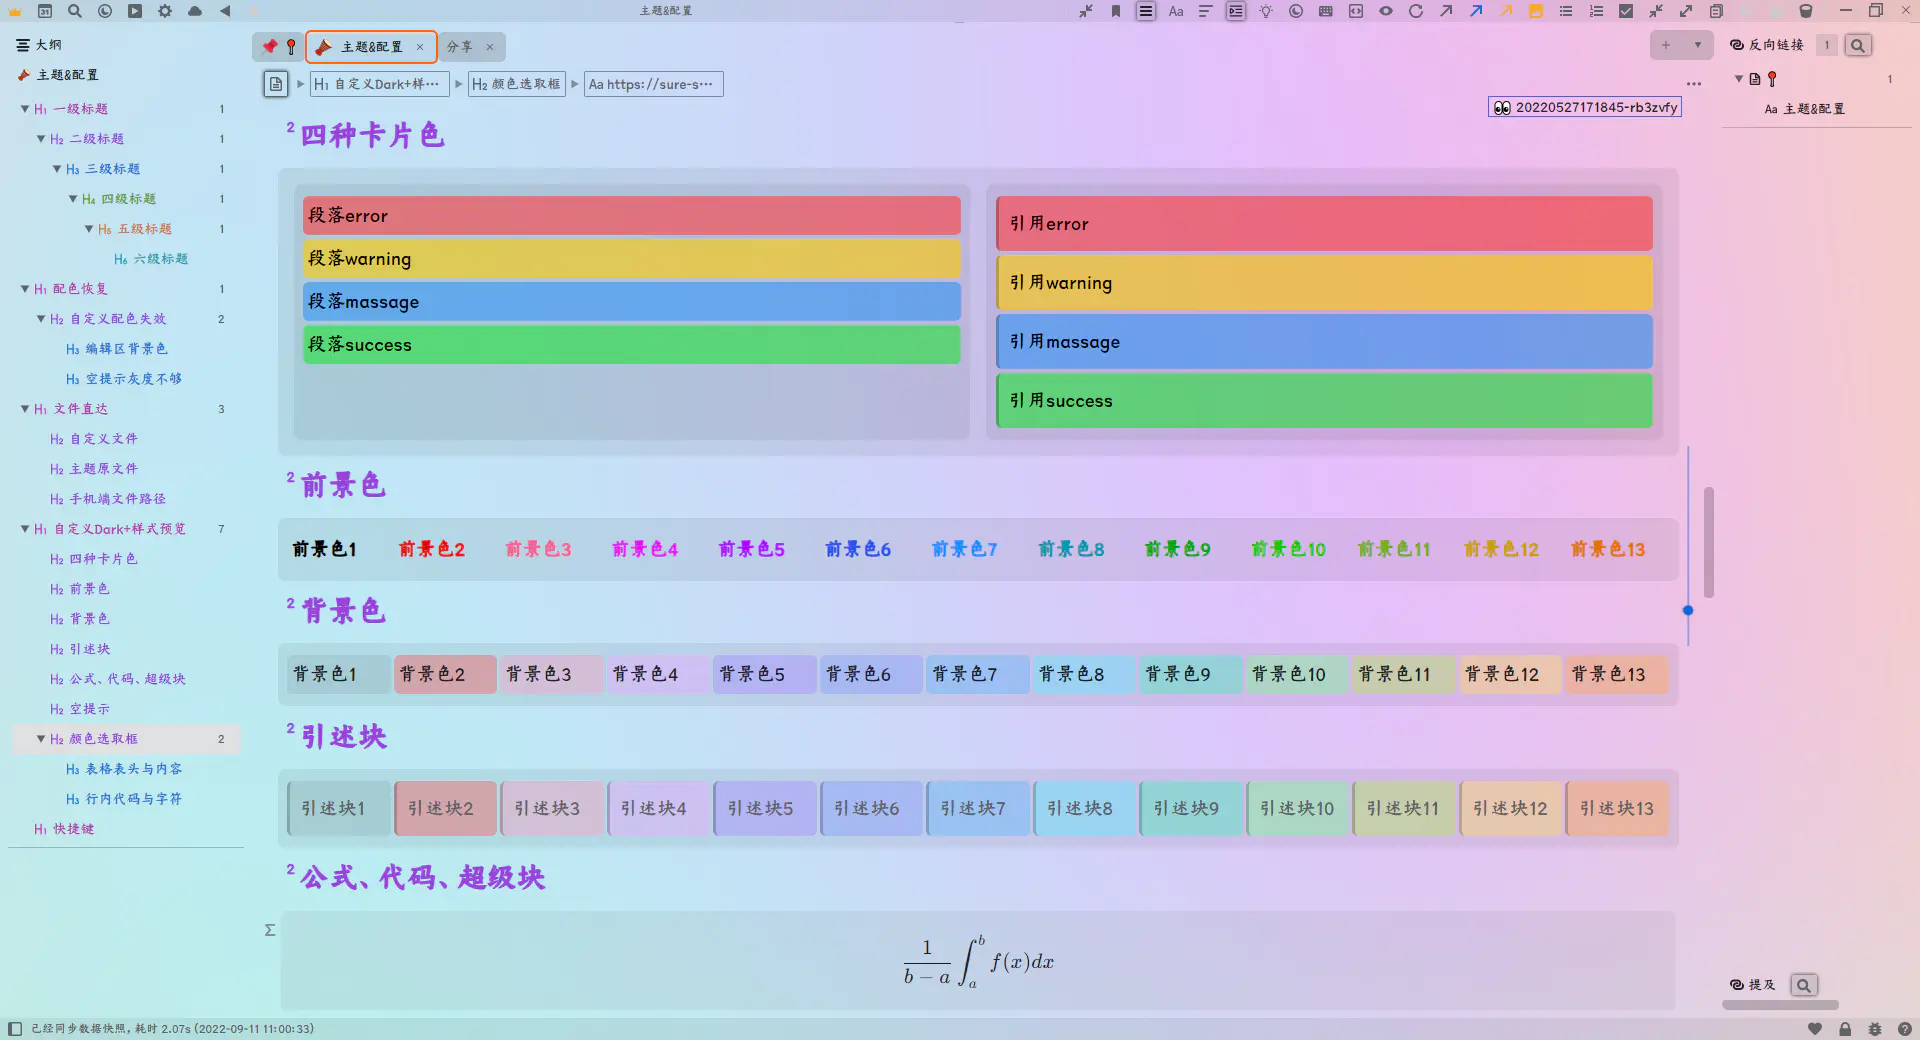The image size is (1920, 1040).
Task: Jump to 快捷键 heading in outline
Action: click(x=74, y=829)
